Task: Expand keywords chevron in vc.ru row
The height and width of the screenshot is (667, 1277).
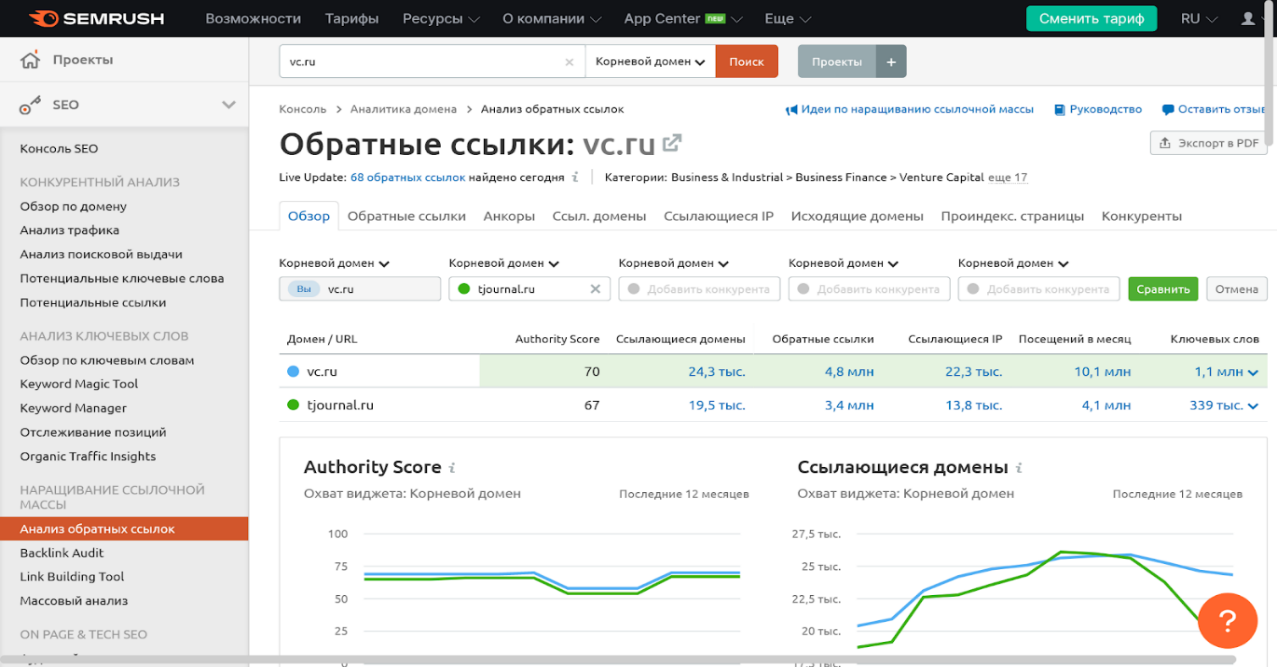Action: coord(1252,372)
